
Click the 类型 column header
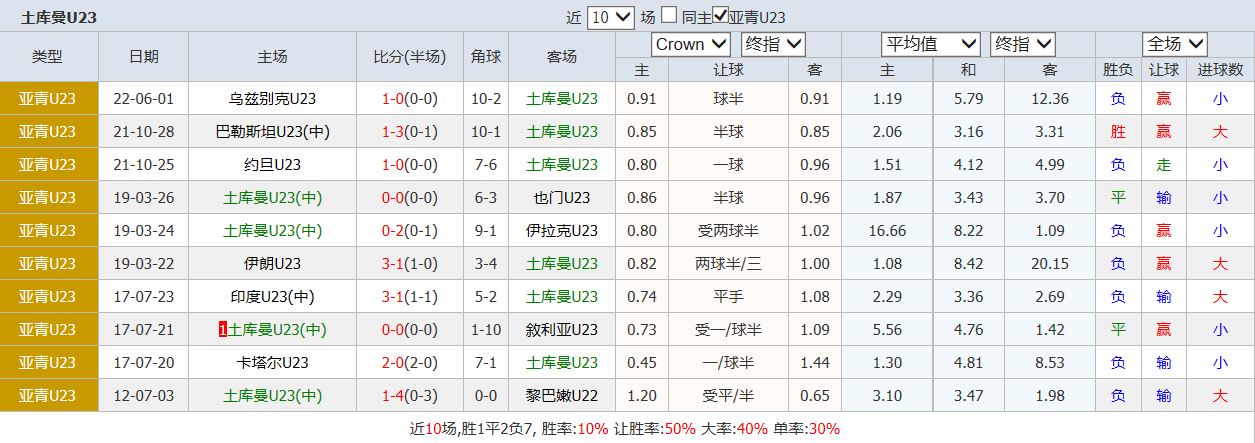pyautogui.click(x=48, y=57)
